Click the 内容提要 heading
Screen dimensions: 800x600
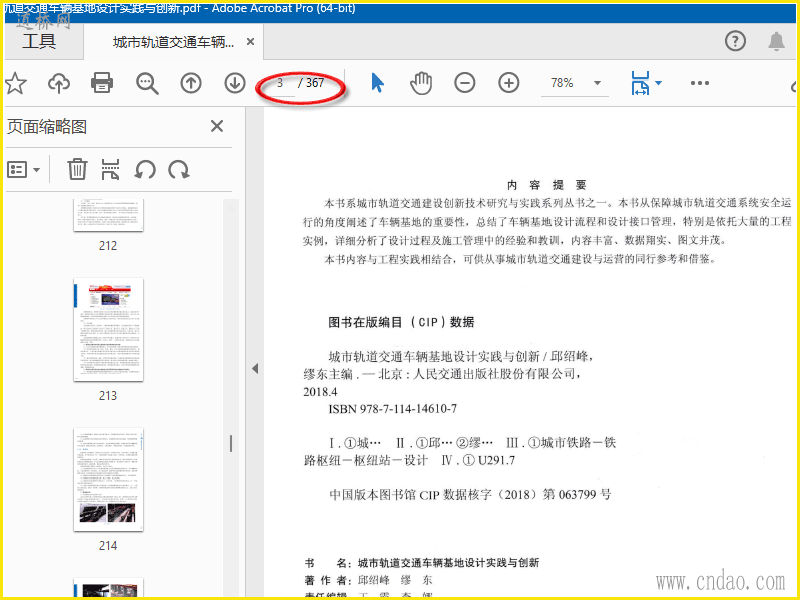[x=546, y=185]
